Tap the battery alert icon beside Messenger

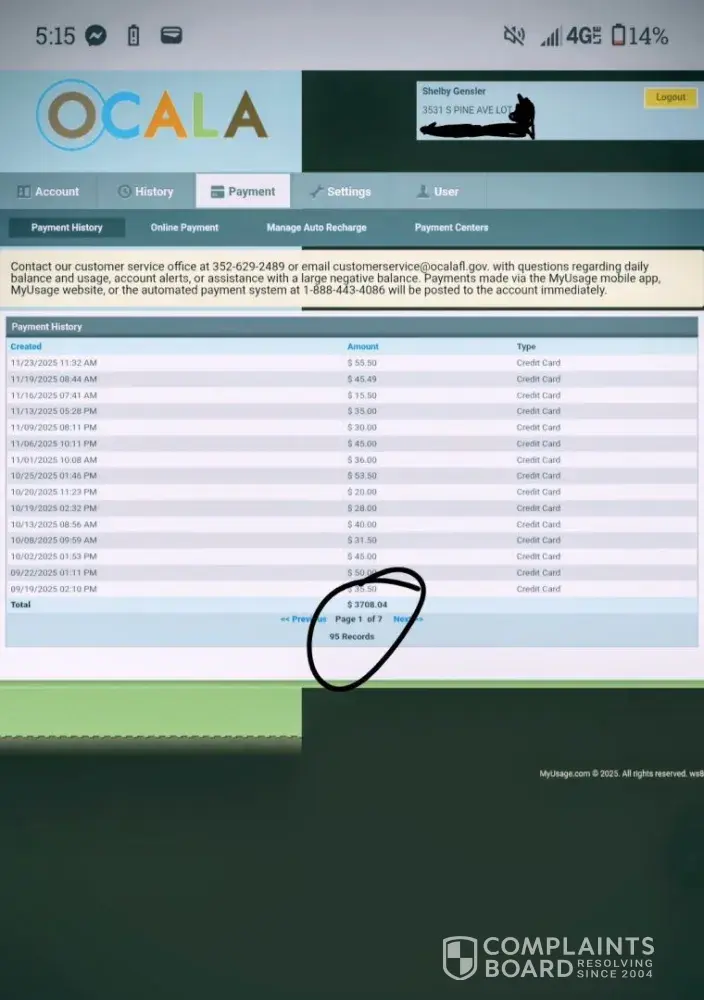point(133,35)
